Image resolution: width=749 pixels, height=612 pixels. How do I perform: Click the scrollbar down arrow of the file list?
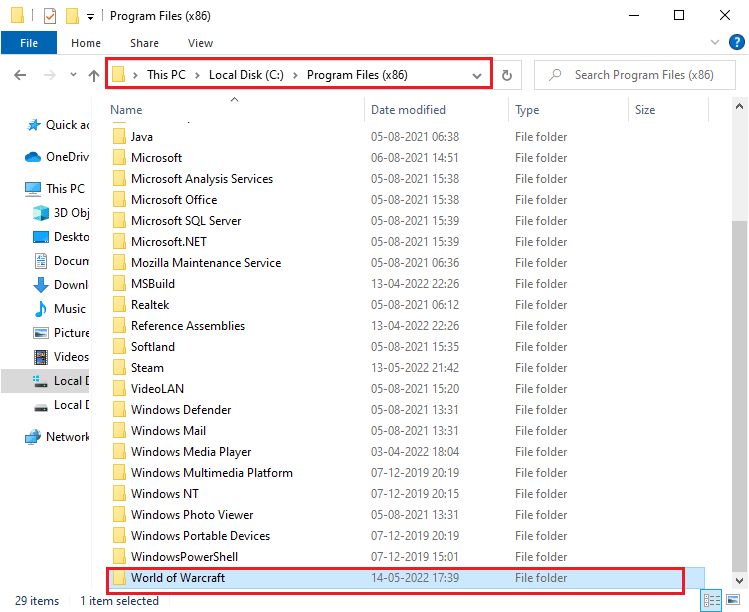click(739, 581)
